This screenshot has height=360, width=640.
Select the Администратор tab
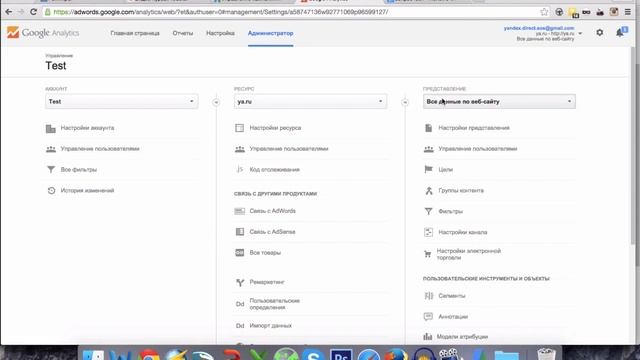(x=270, y=33)
